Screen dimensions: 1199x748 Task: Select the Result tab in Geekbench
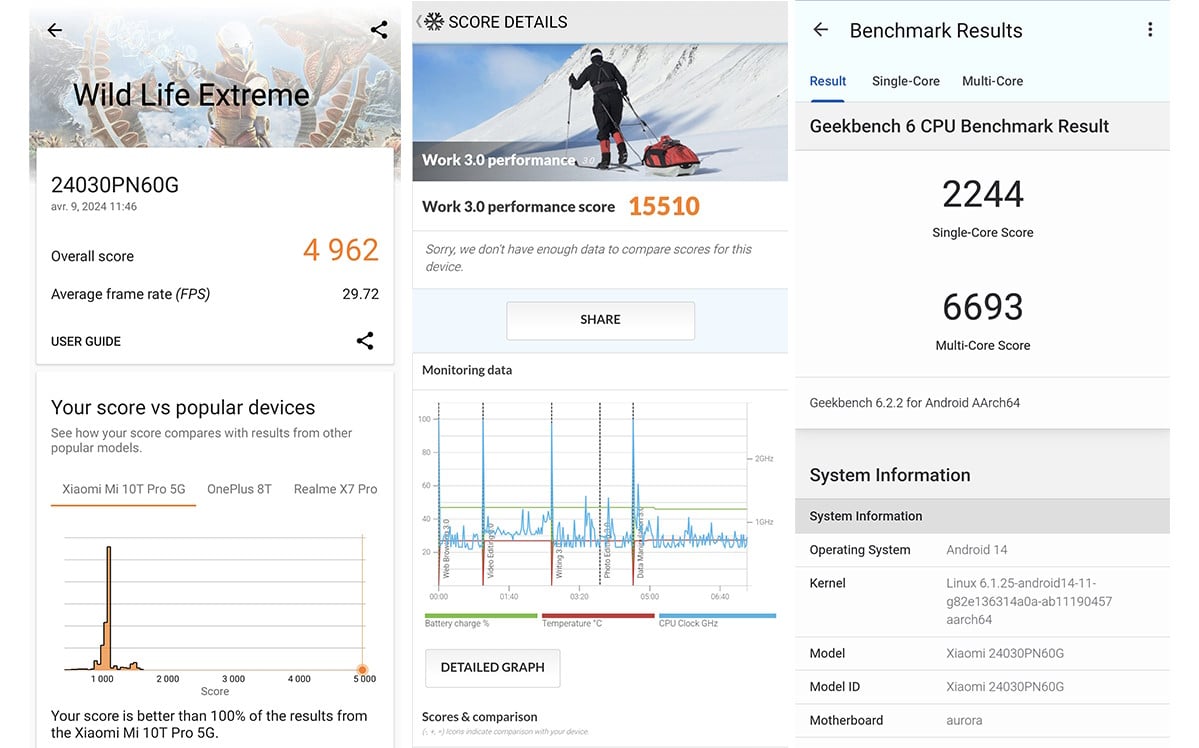pyautogui.click(x=827, y=81)
